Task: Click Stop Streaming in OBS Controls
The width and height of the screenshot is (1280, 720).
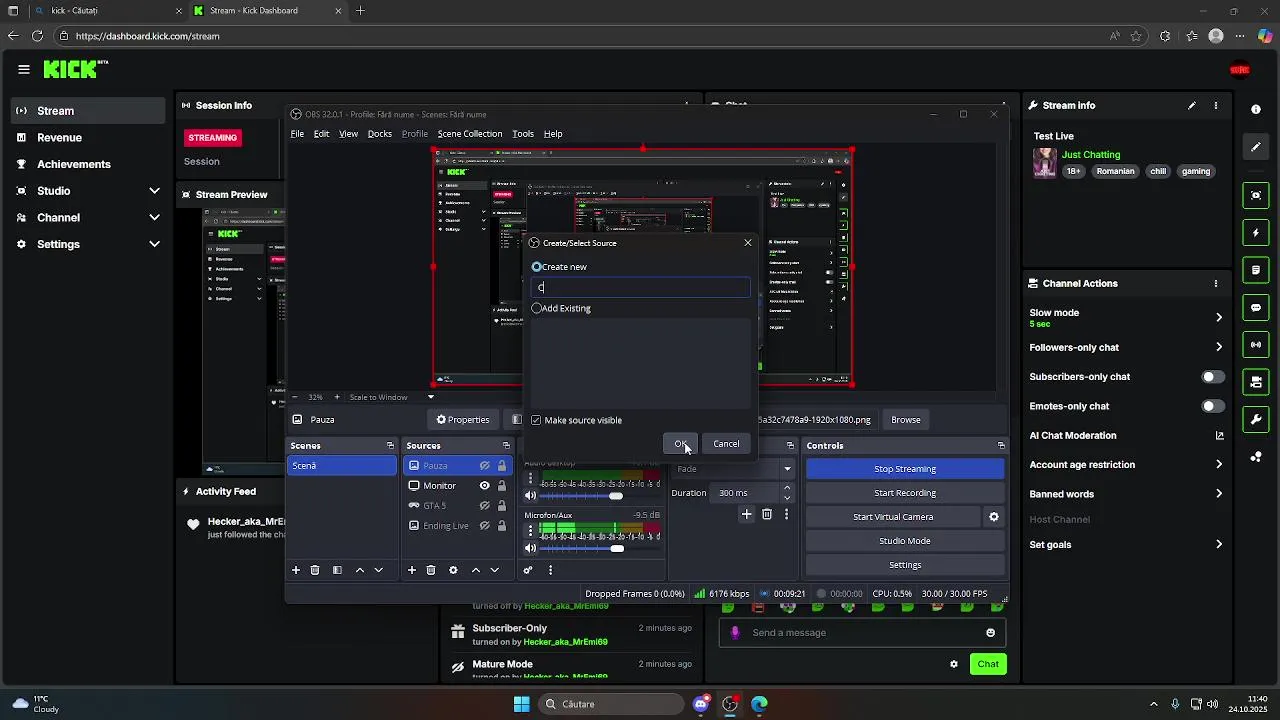Action: click(905, 469)
